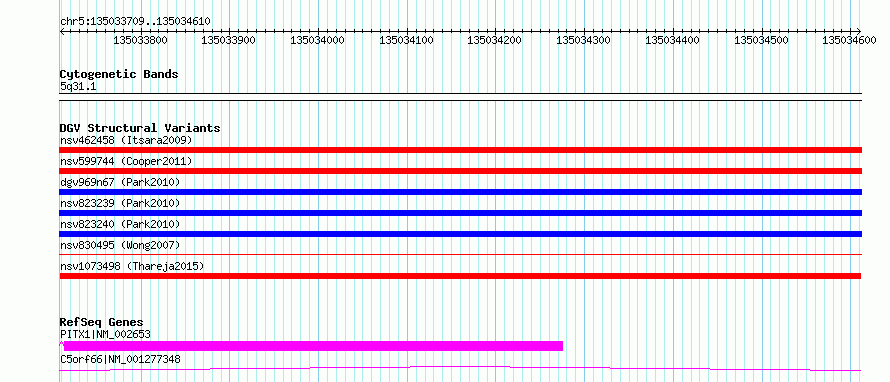Select variant label nsv599744 (Cooper2011)
The width and height of the screenshot is (890, 382).
pos(126,161)
